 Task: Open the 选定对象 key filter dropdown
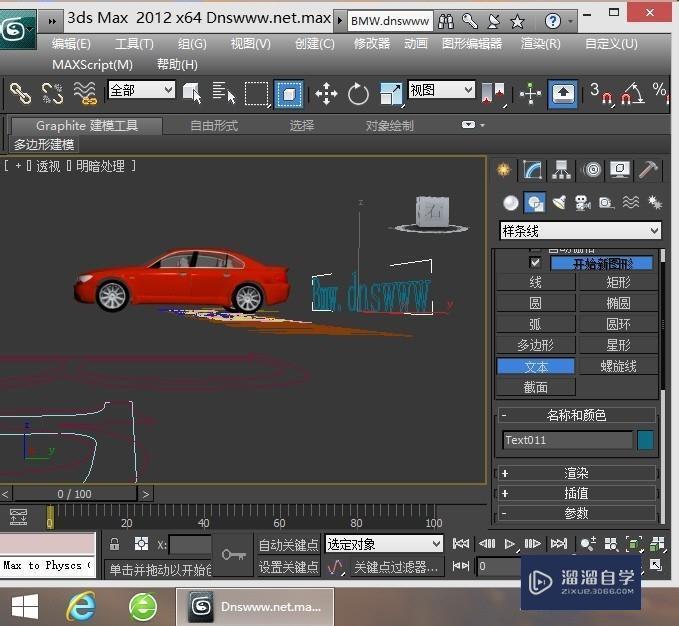pyautogui.click(x=384, y=544)
